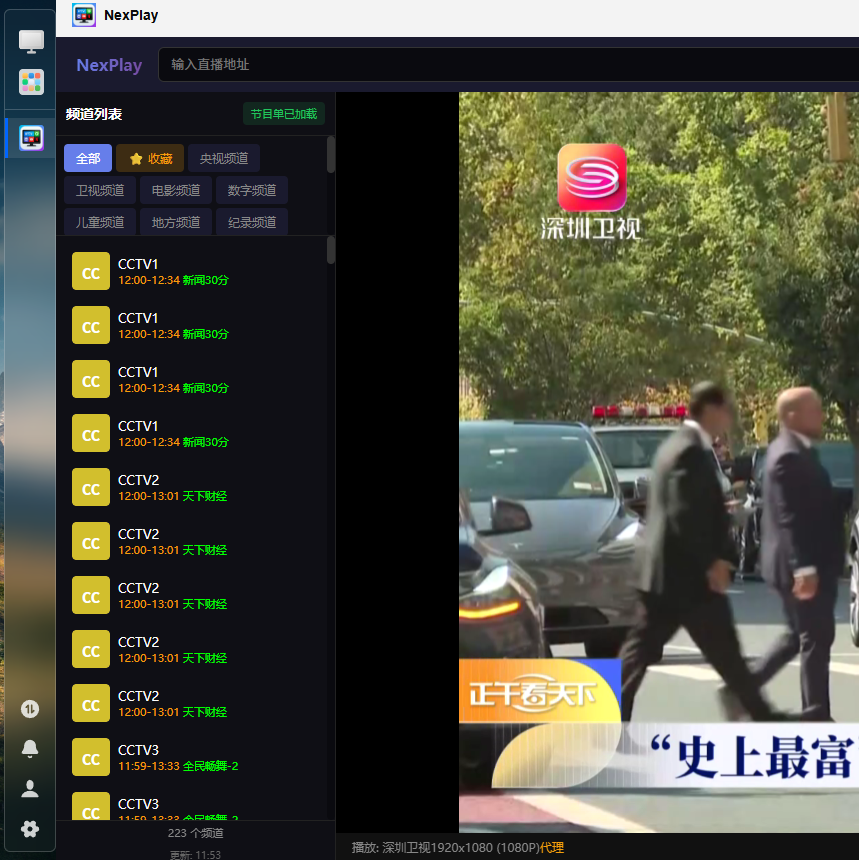Click the 频道列表 panel heading
Image resolution: width=859 pixels, height=860 pixels.
(x=94, y=114)
